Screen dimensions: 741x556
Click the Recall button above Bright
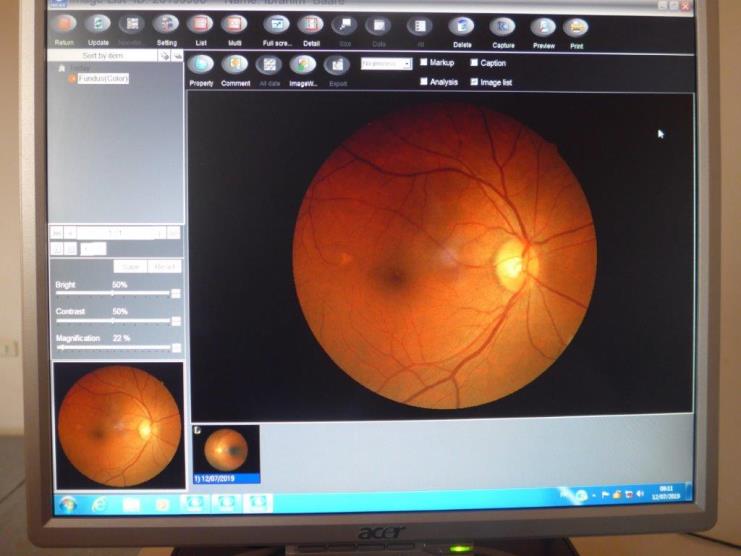(x=164, y=267)
